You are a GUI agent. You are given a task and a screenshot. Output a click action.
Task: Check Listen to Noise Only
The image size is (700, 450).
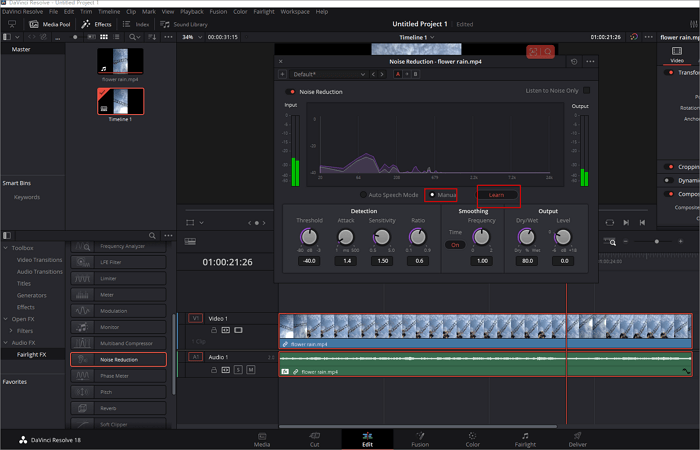point(587,90)
